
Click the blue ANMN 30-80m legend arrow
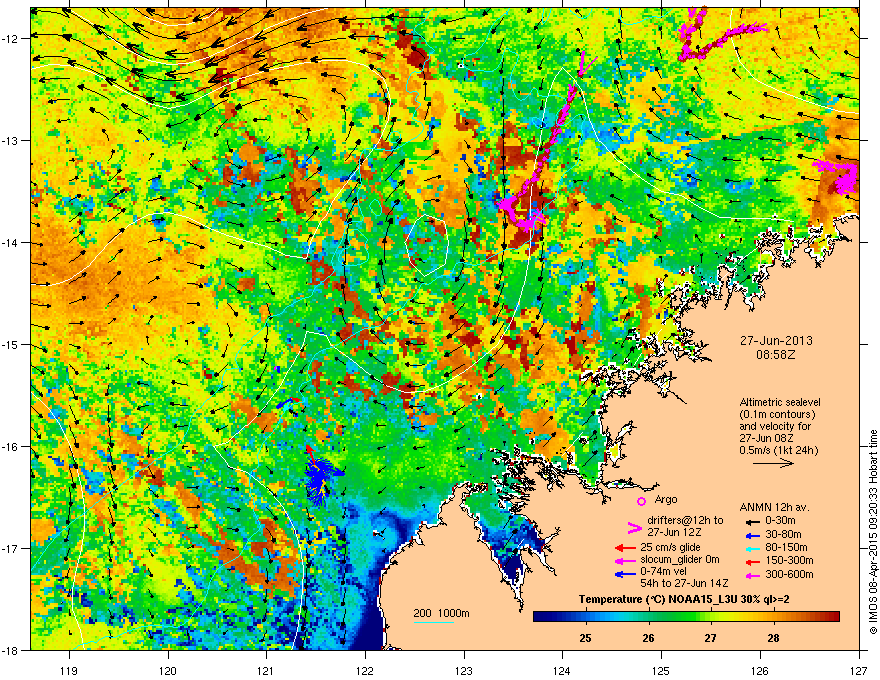[x=751, y=535]
